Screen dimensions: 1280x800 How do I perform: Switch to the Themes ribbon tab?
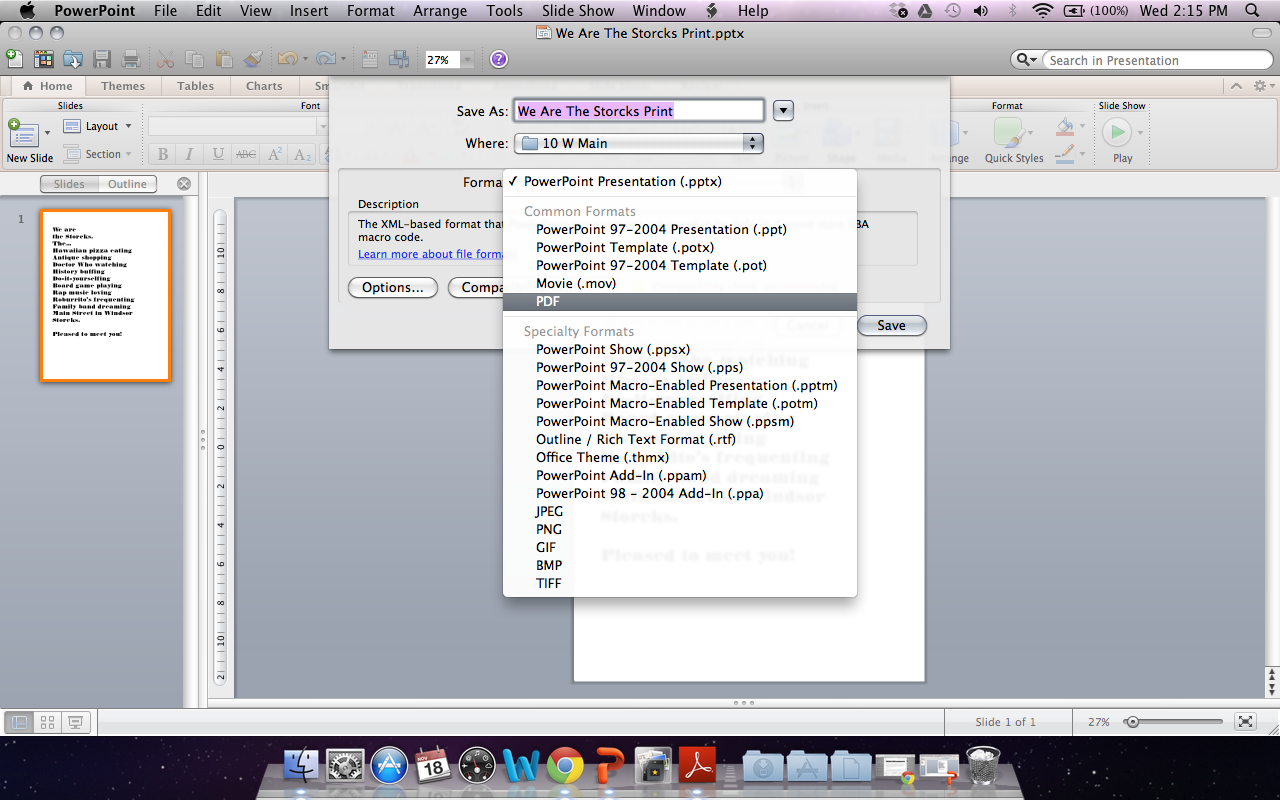[x=123, y=86]
